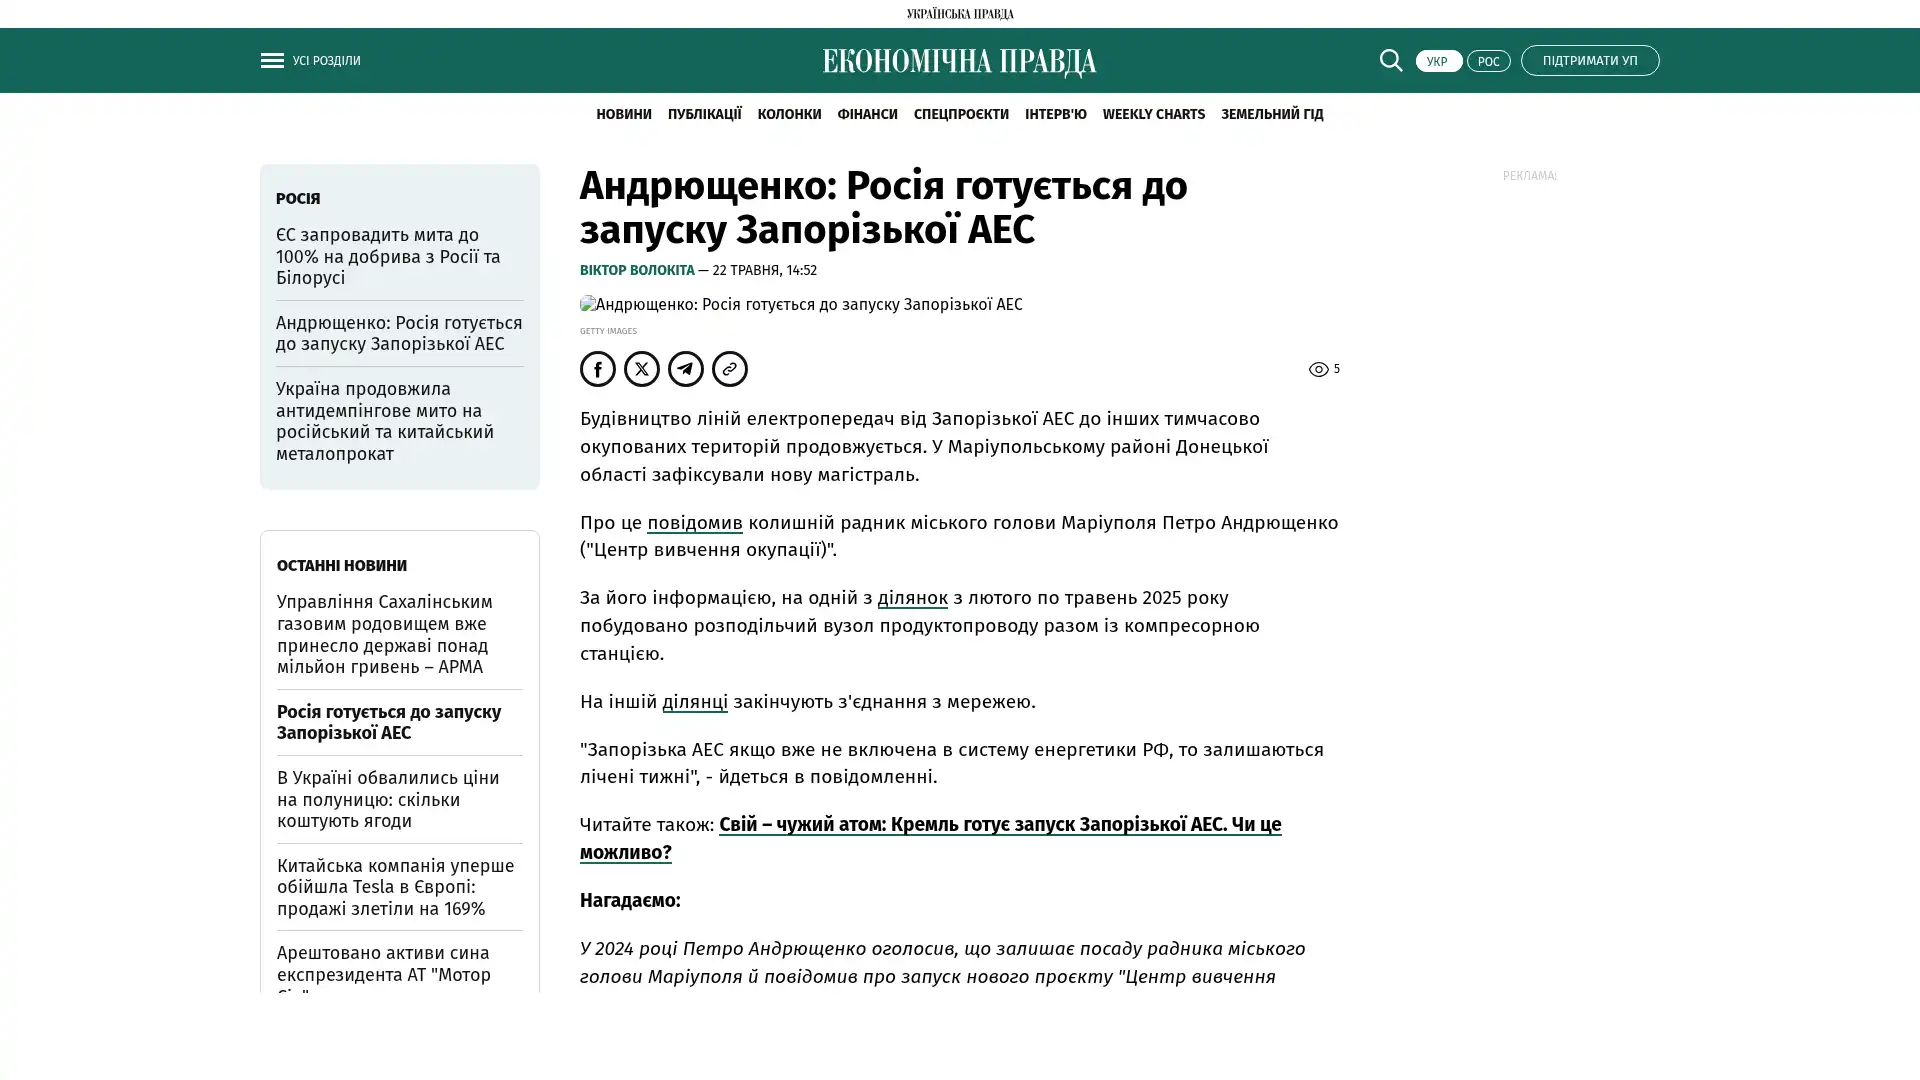Switch language to УКР
This screenshot has width=1920, height=1080.
1438,61
